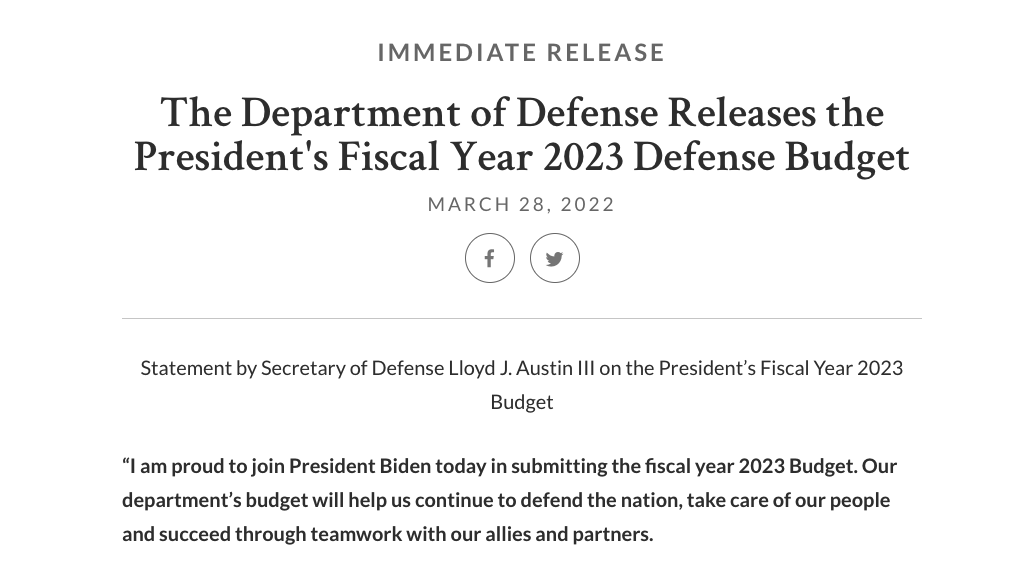
Task: Click 'defend the nation' in the paragraph
Action: (x=601, y=500)
